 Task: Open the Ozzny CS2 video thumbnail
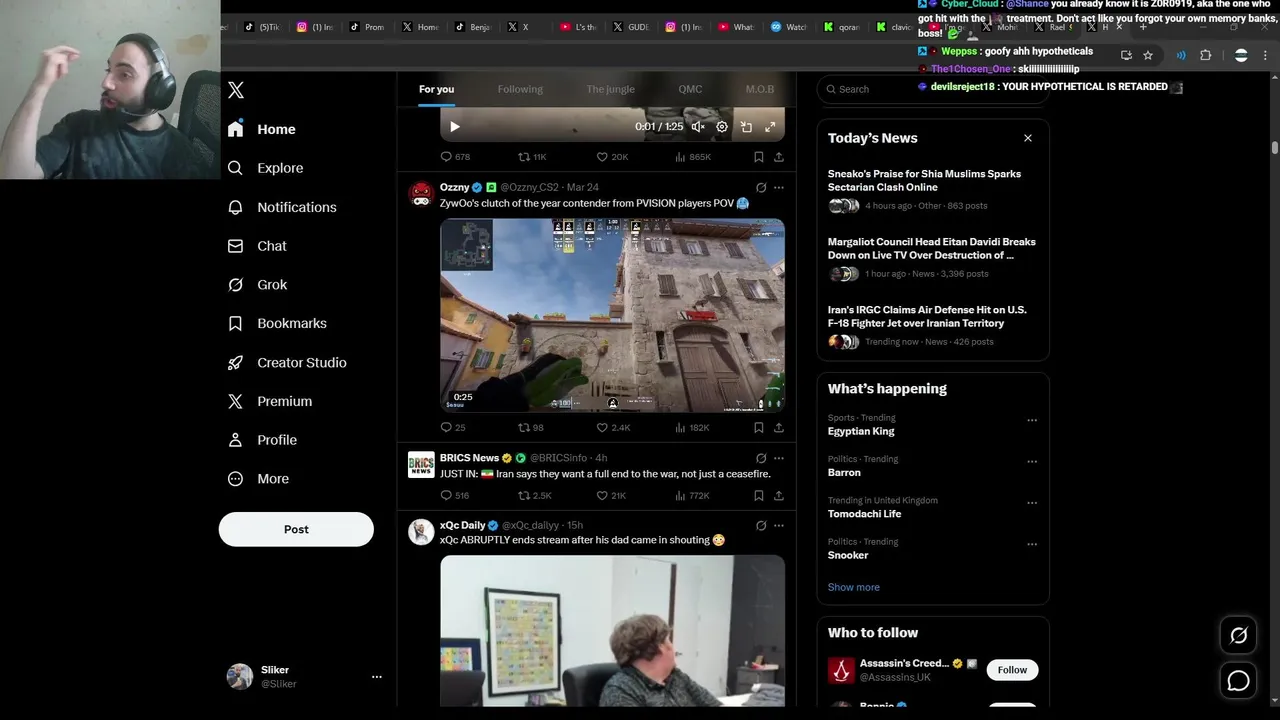[612, 315]
